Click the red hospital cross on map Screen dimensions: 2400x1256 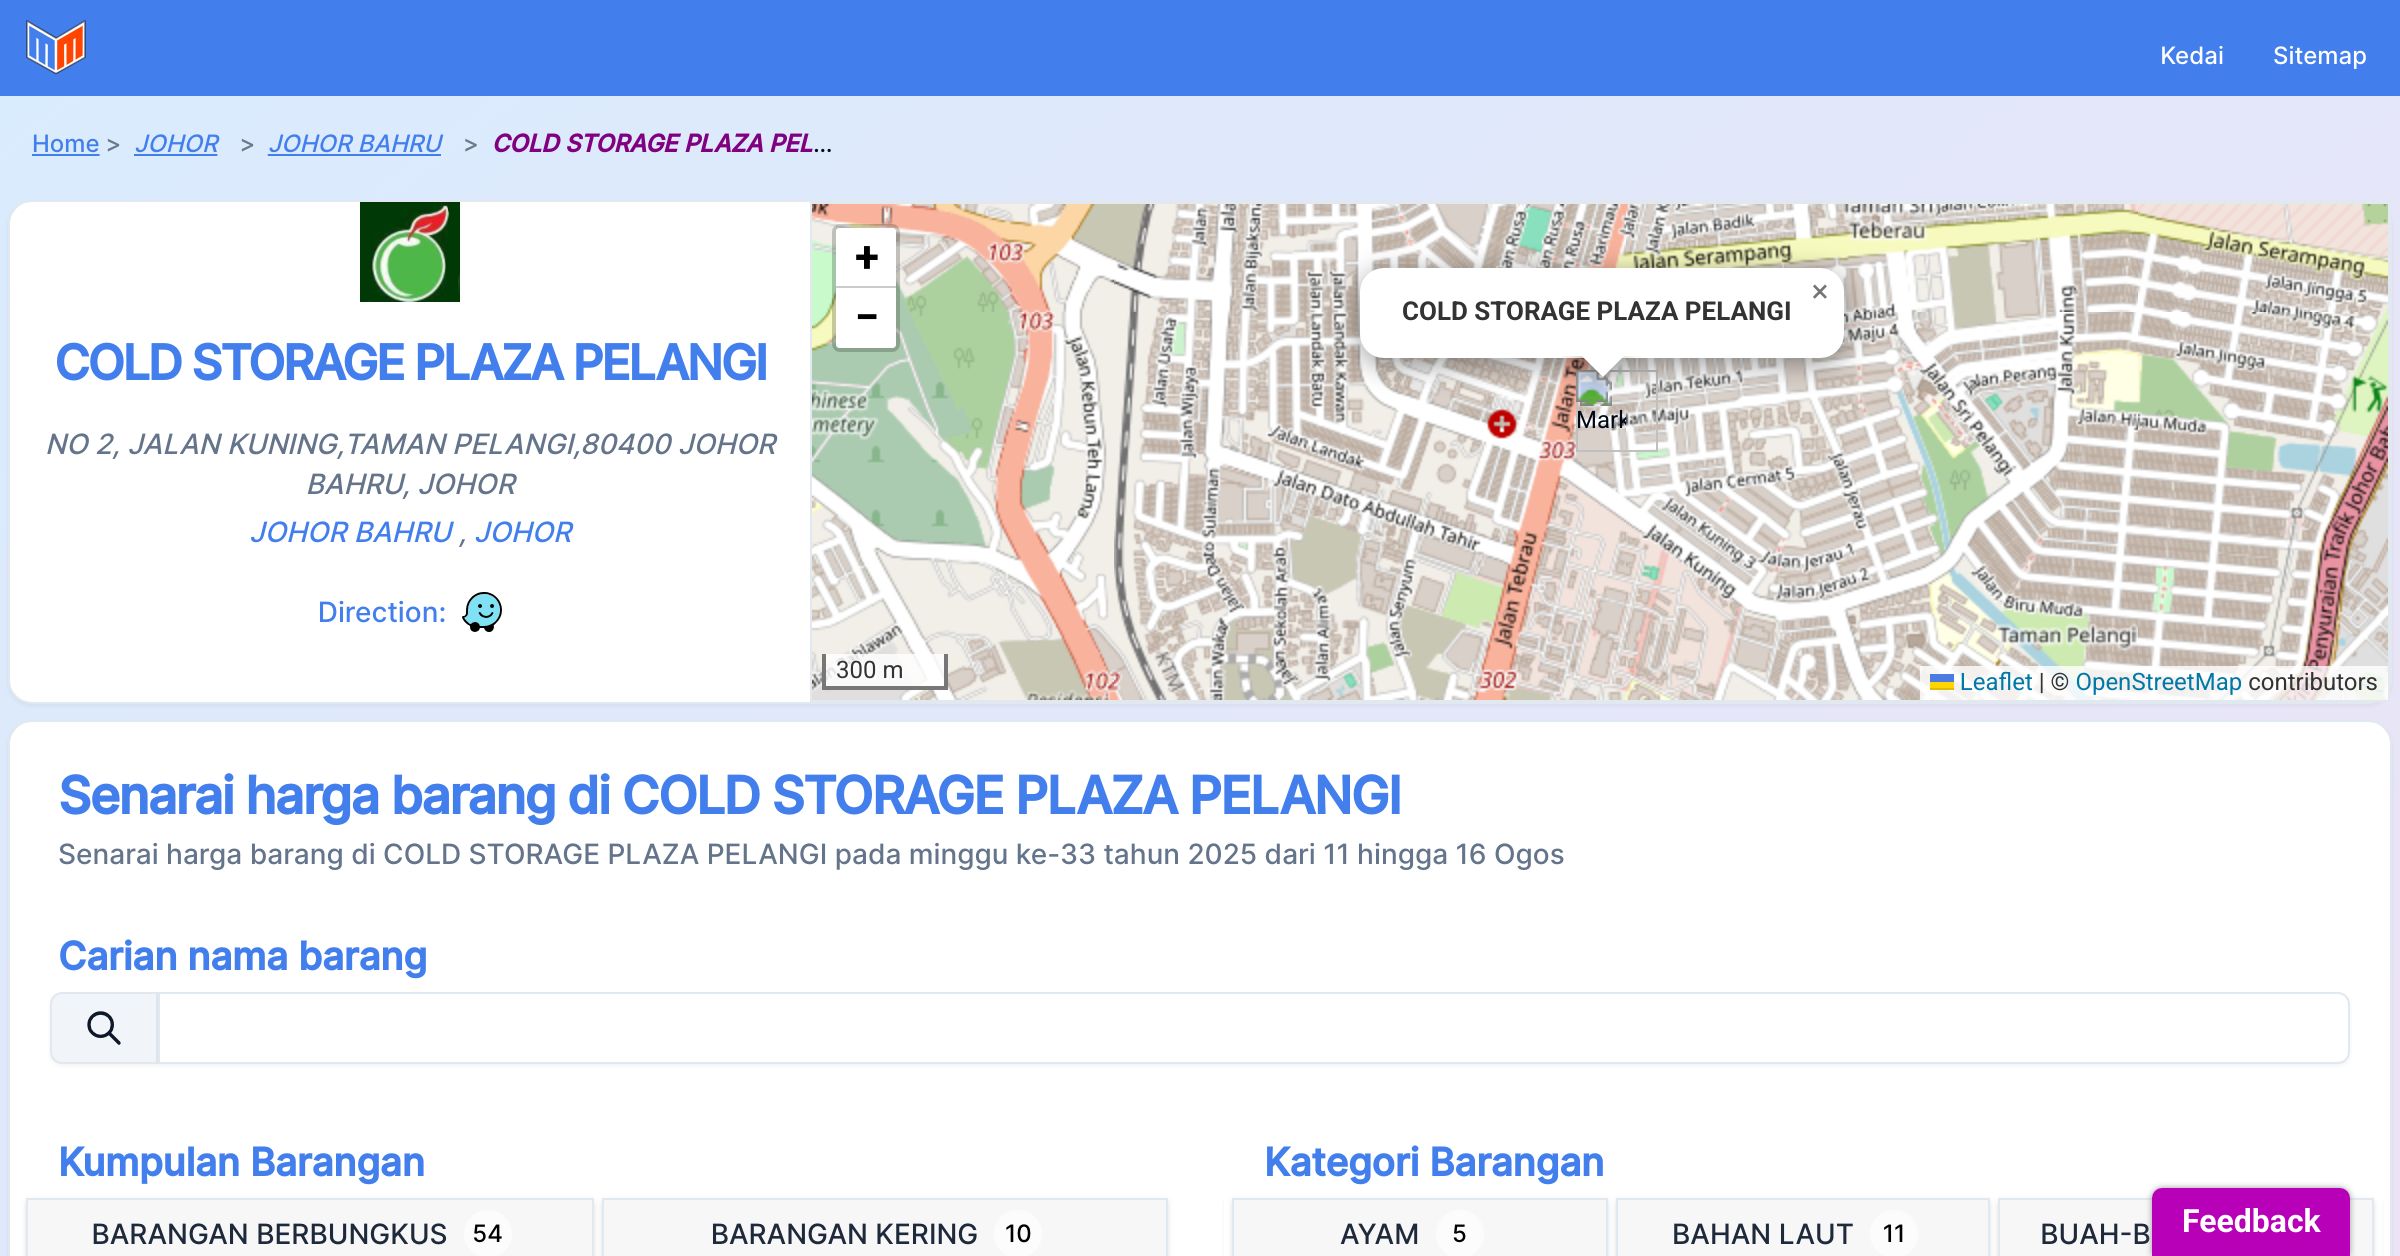(x=1501, y=424)
